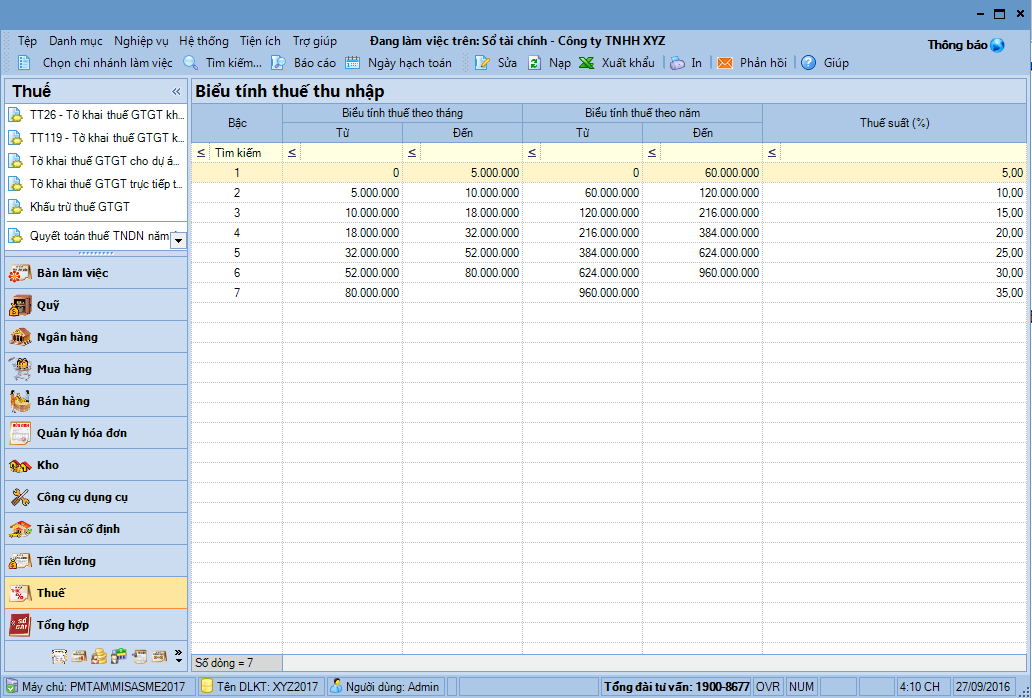The image size is (1032, 698).
Task: Open the Giúp help icon
Action: pos(809,63)
